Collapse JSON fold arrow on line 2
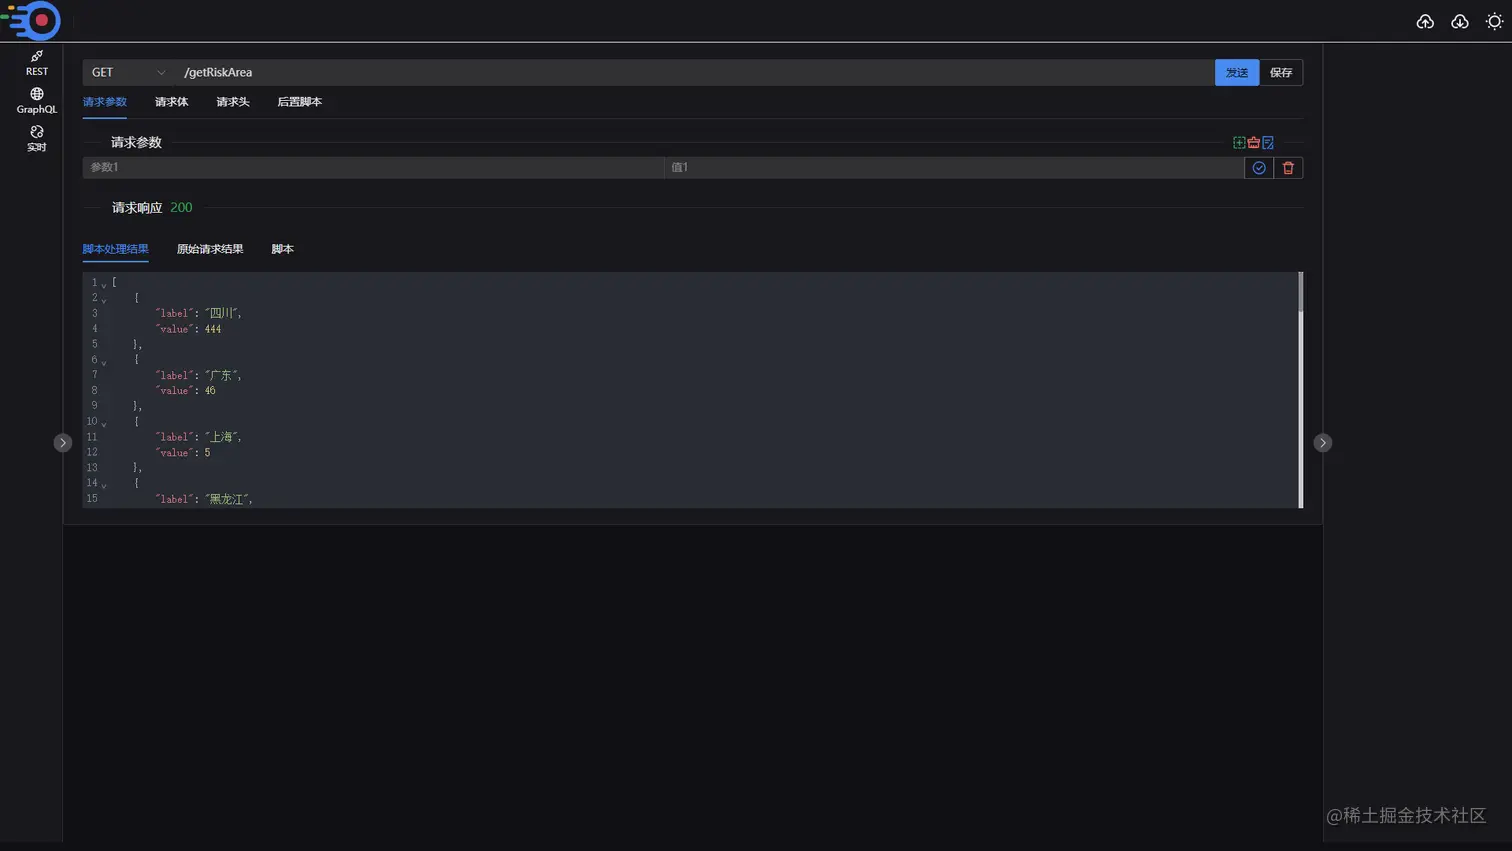 (104, 299)
